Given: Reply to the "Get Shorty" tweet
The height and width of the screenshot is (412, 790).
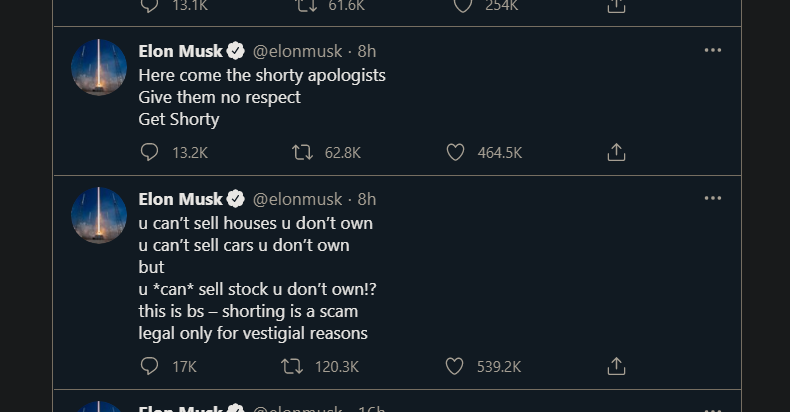Looking at the screenshot, I should click(150, 152).
